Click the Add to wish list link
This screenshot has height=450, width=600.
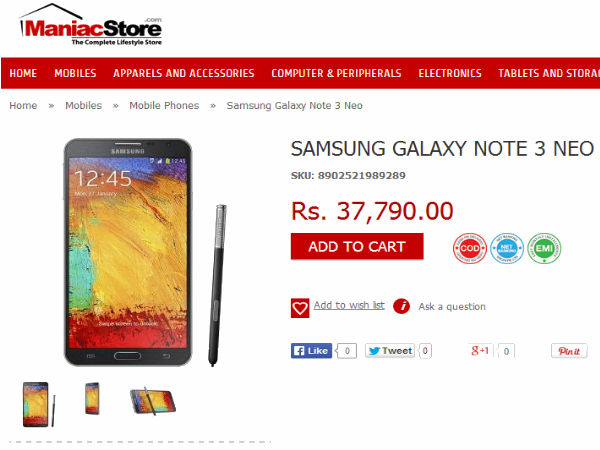tap(349, 305)
